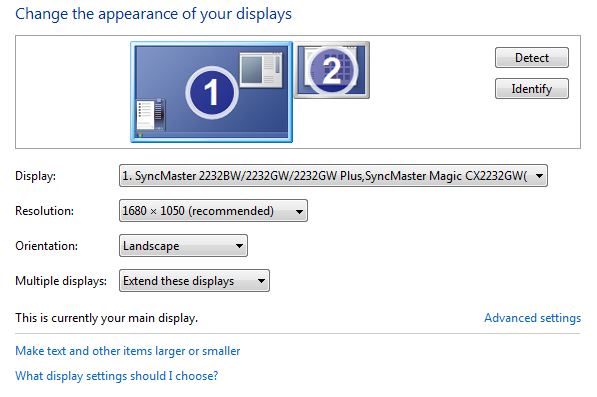The image size is (597, 397).
Task: Select monitor 1 in the display preview
Action: tap(212, 92)
